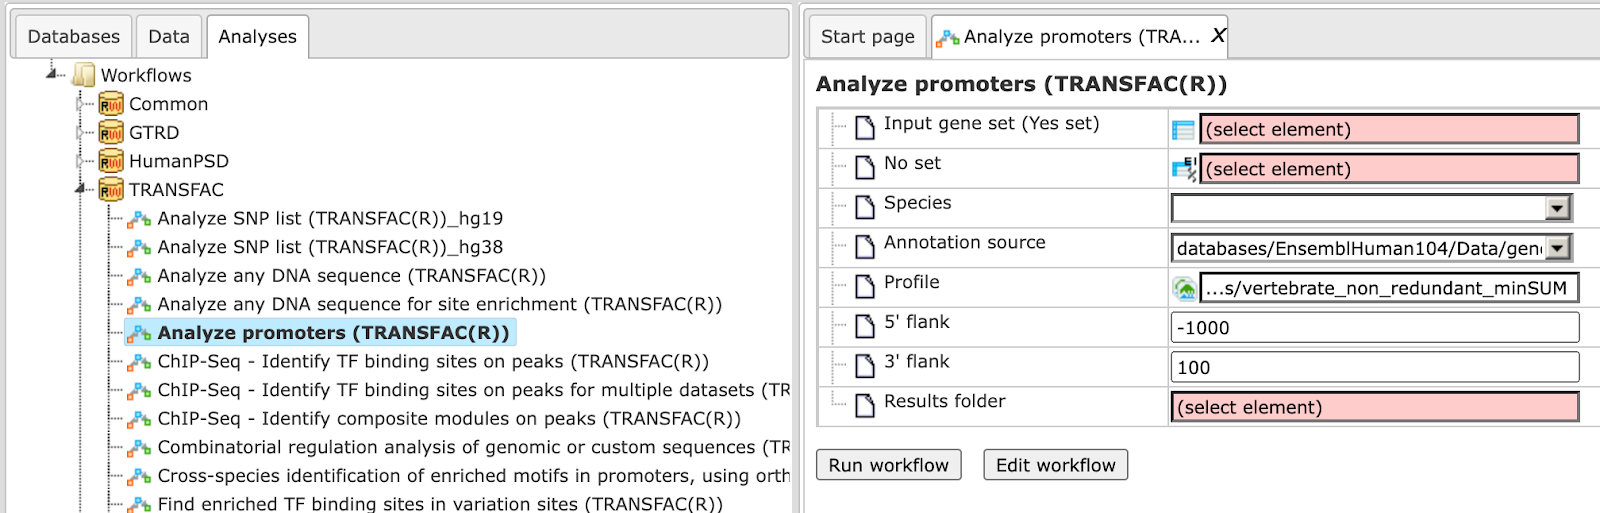The width and height of the screenshot is (1600, 513).
Task: Click the Common database icon
Action: coord(111,104)
